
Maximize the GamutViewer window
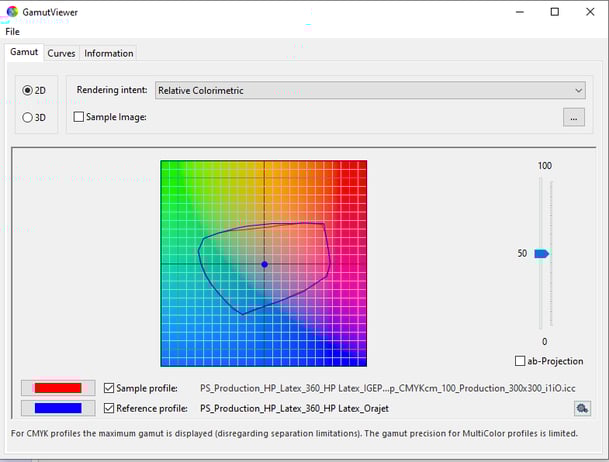[555, 12]
